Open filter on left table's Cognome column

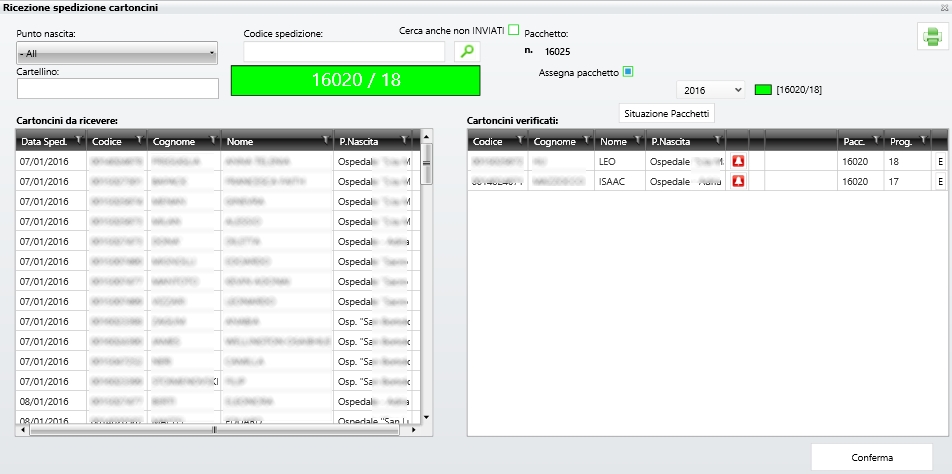[x=215, y=141]
